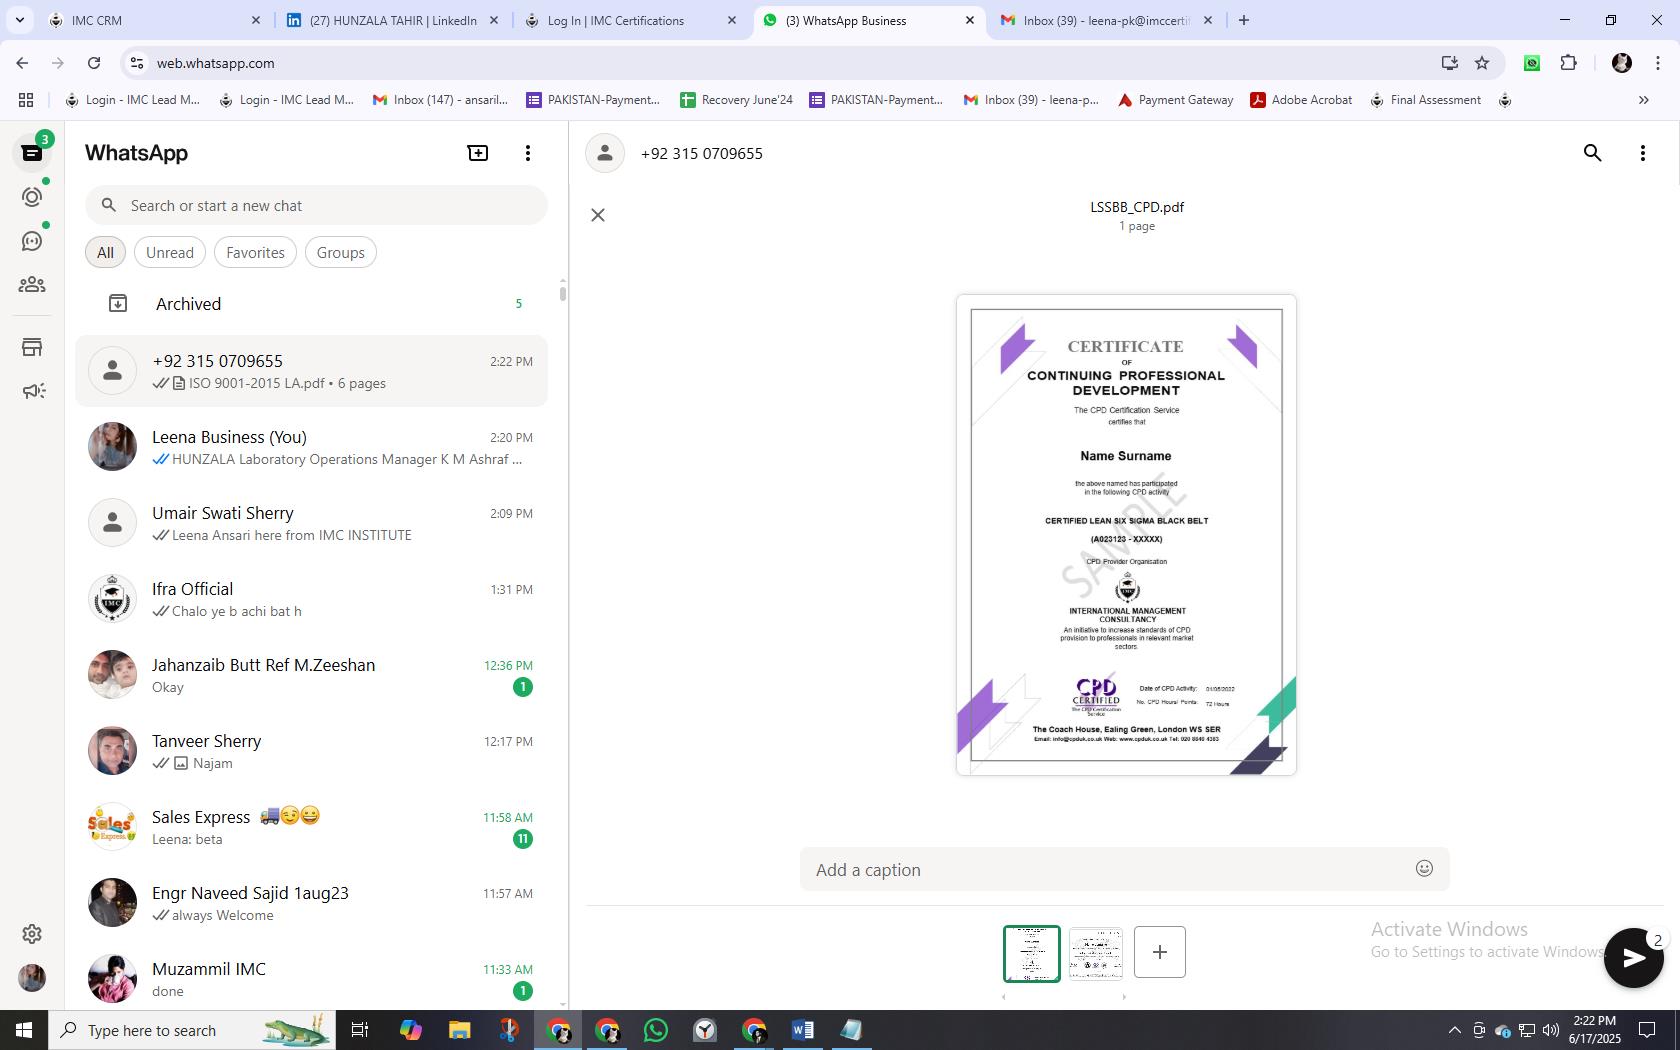
Task: Open the Communities icon in sidebar
Action: tap(32, 285)
